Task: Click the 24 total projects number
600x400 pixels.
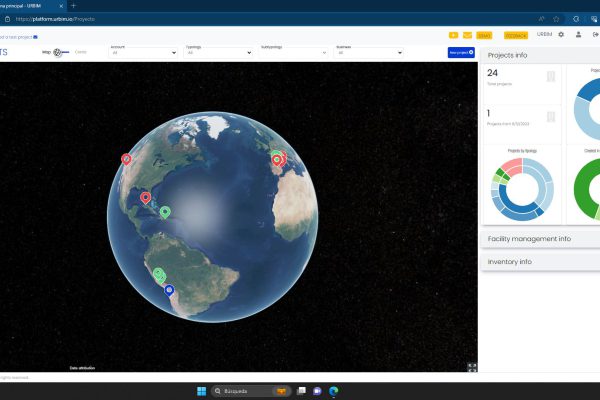Action: point(492,73)
